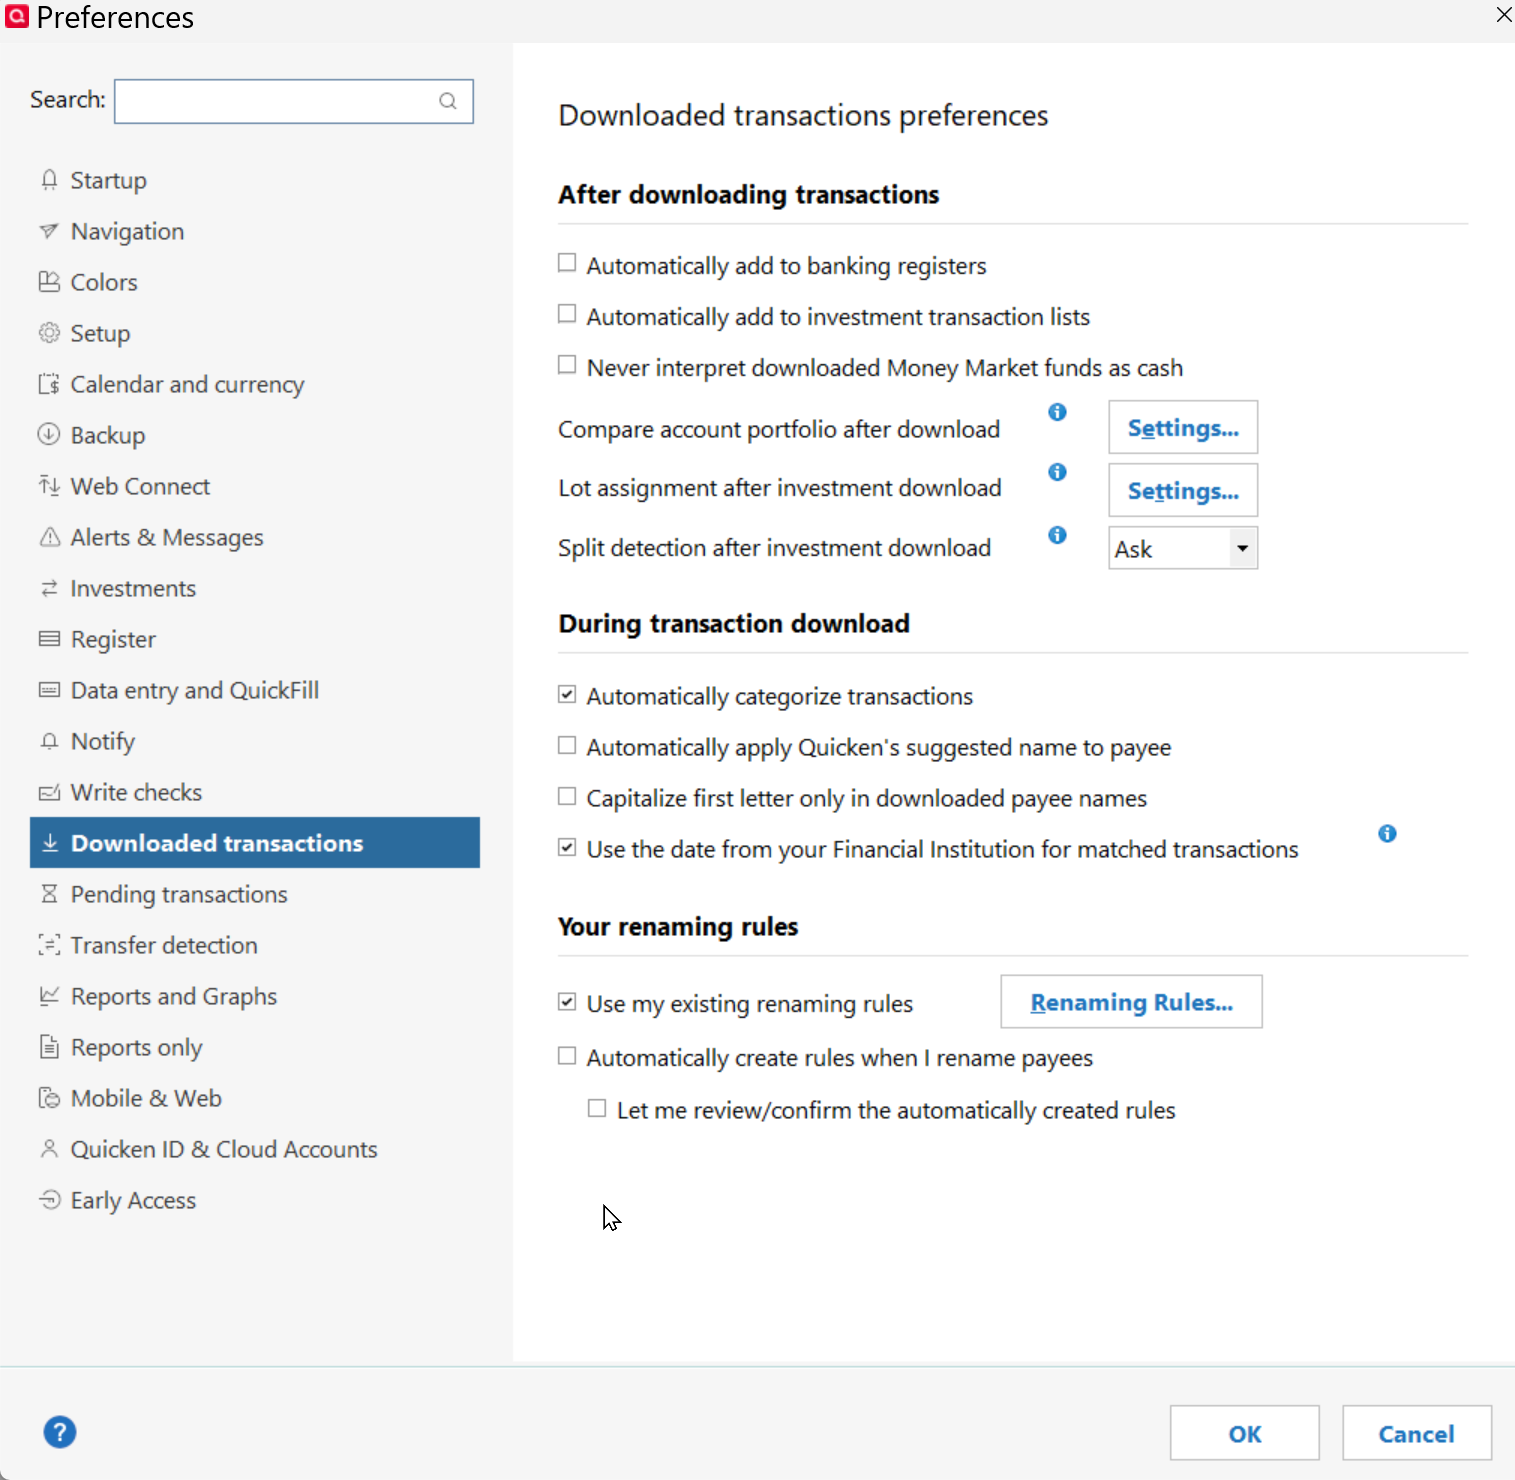Click the Downloaded transactions download icon
Screen dimensions: 1515x1480
50,843
